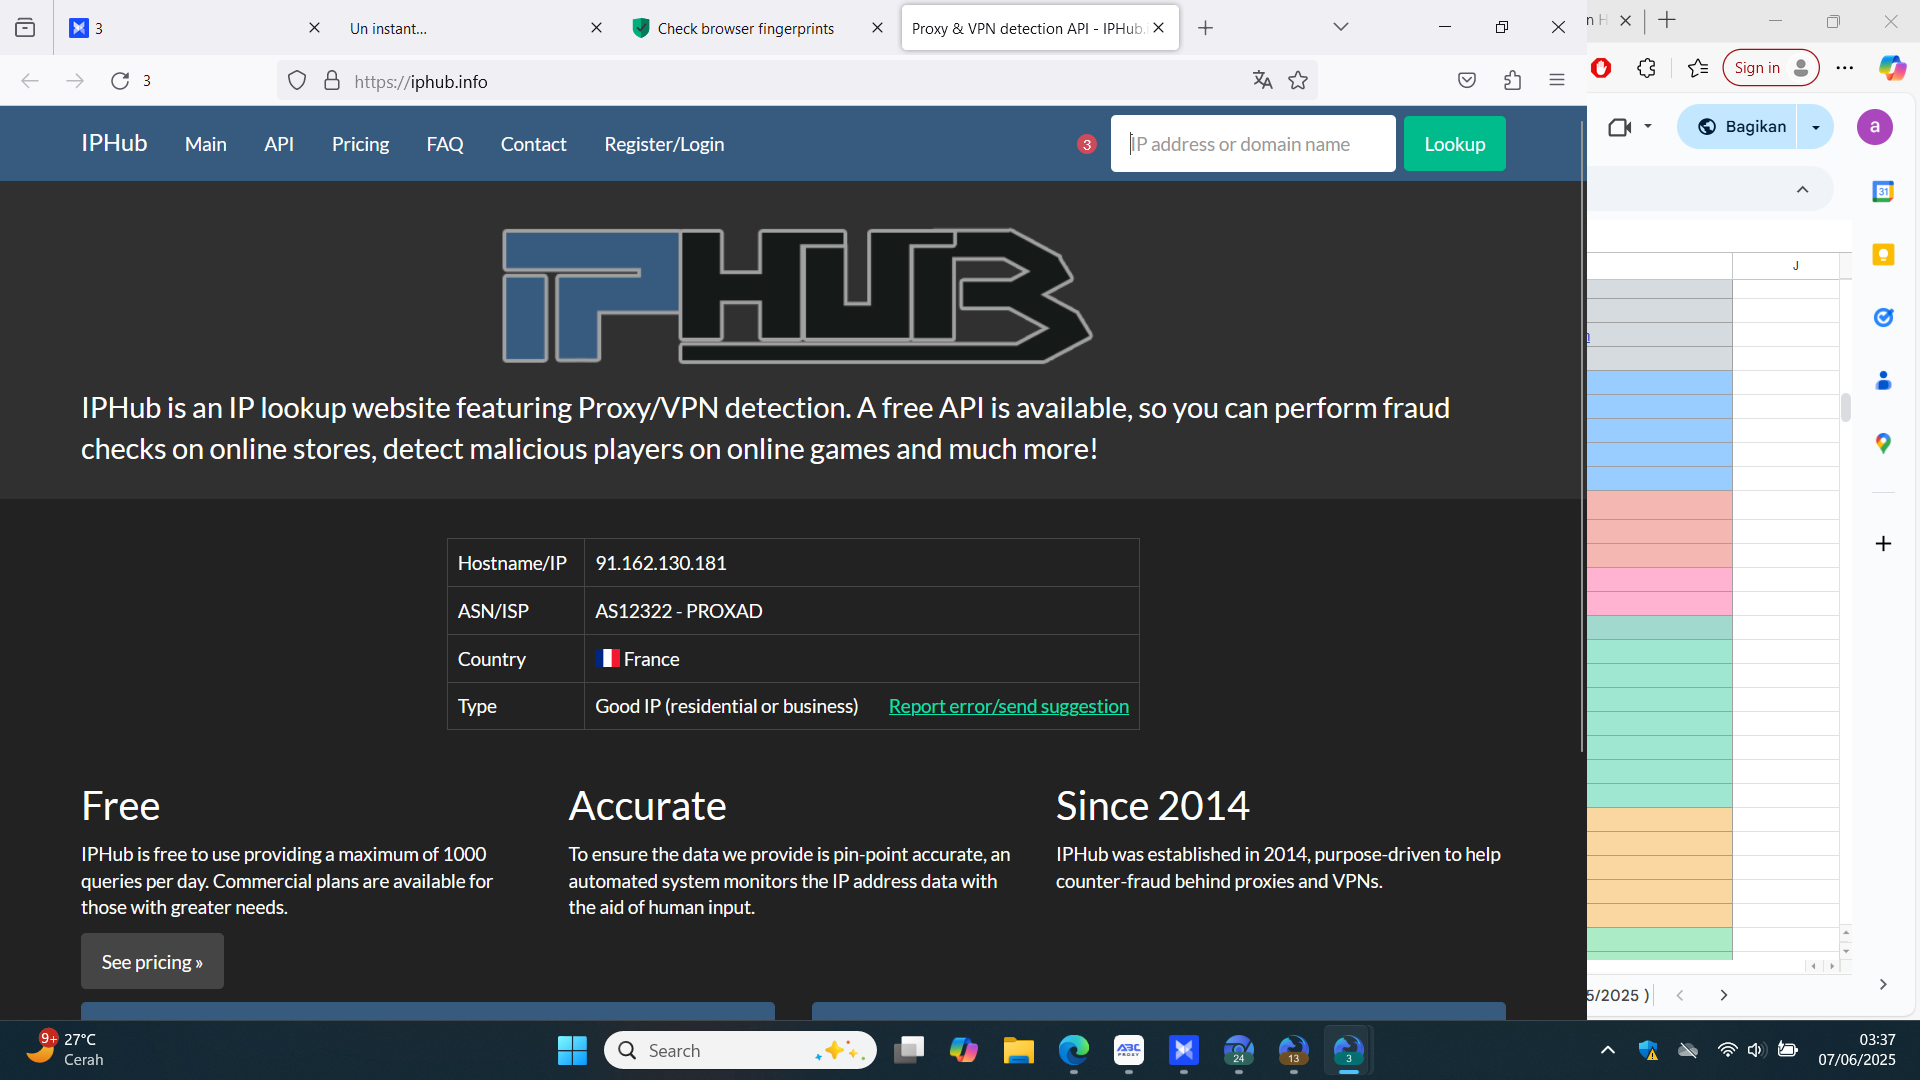This screenshot has width=1920, height=1080.
Task: Open the Main menu item on IPHub
Action: [206, 144]
